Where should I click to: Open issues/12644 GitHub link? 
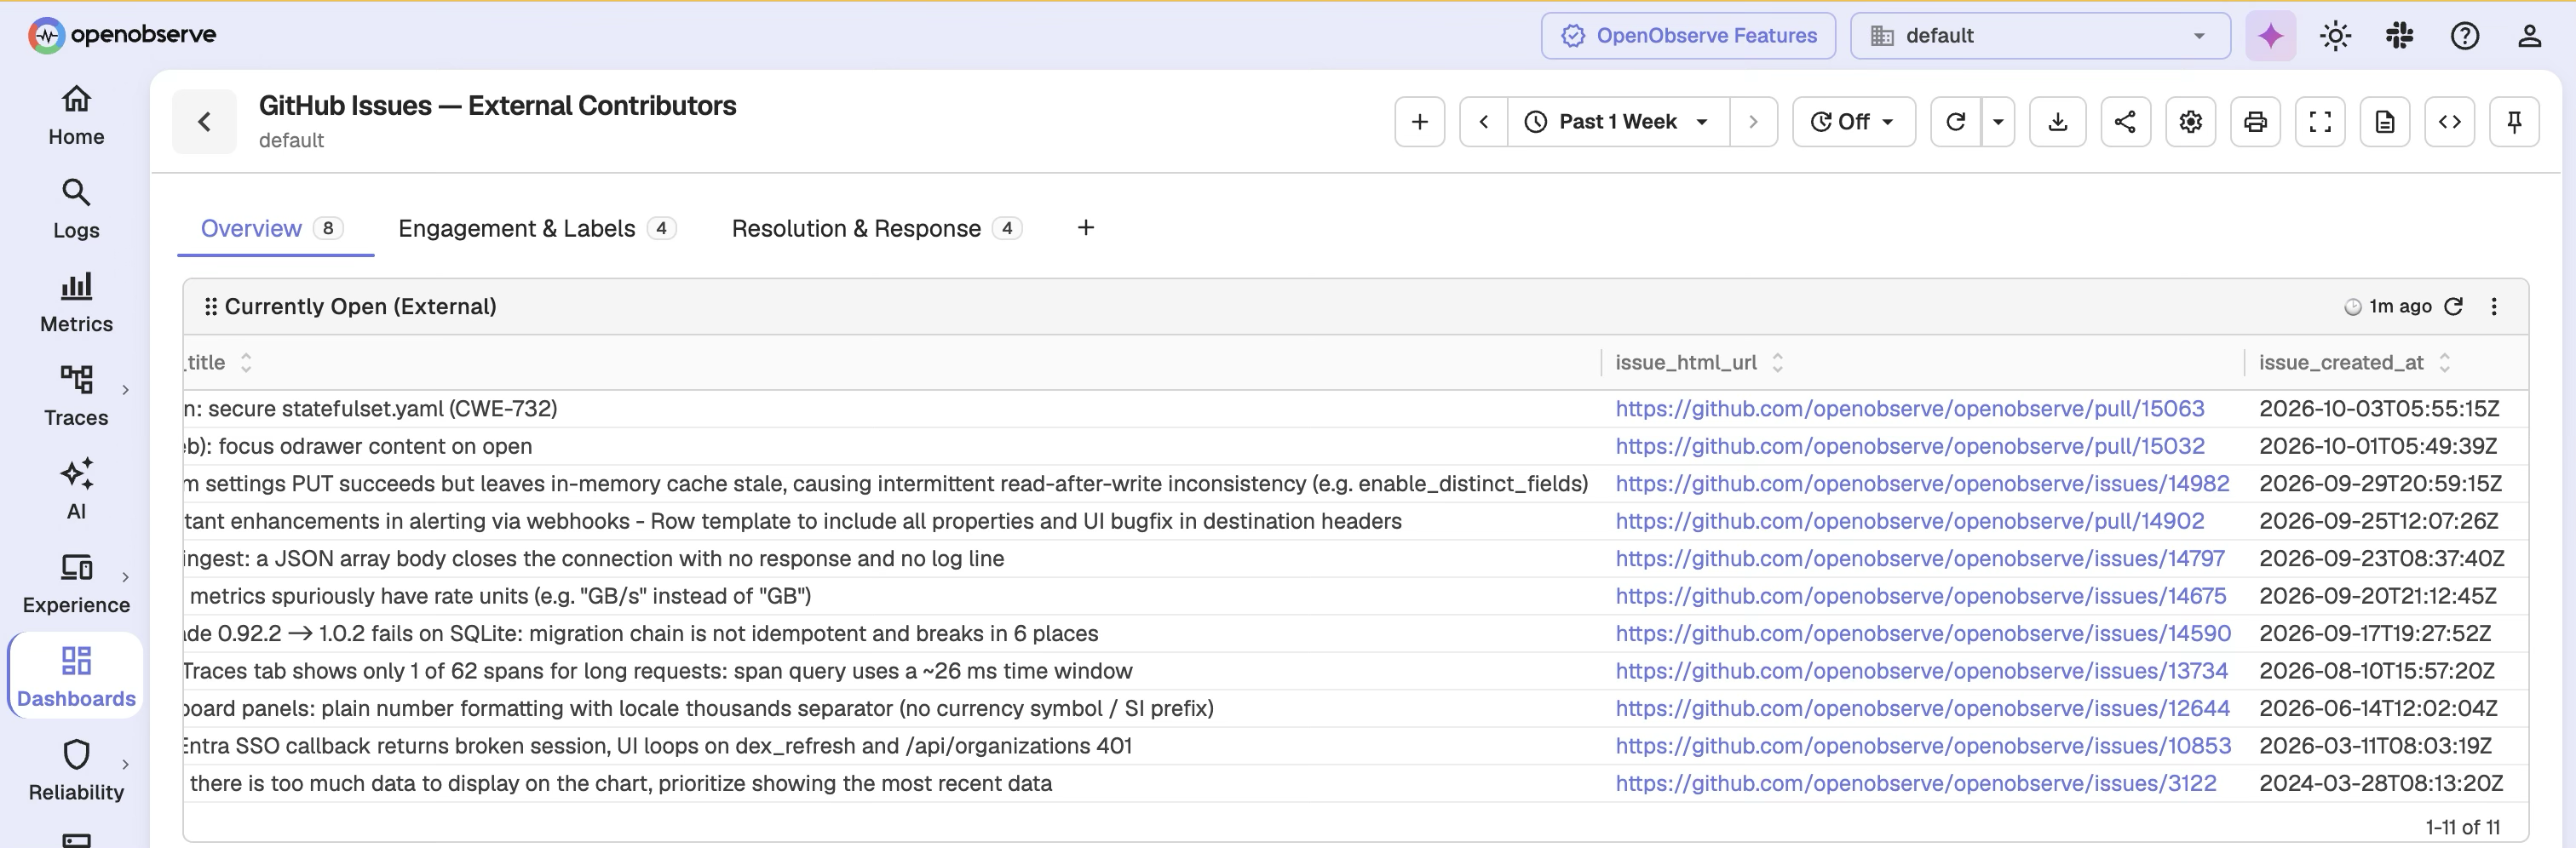click(1922, 708)
